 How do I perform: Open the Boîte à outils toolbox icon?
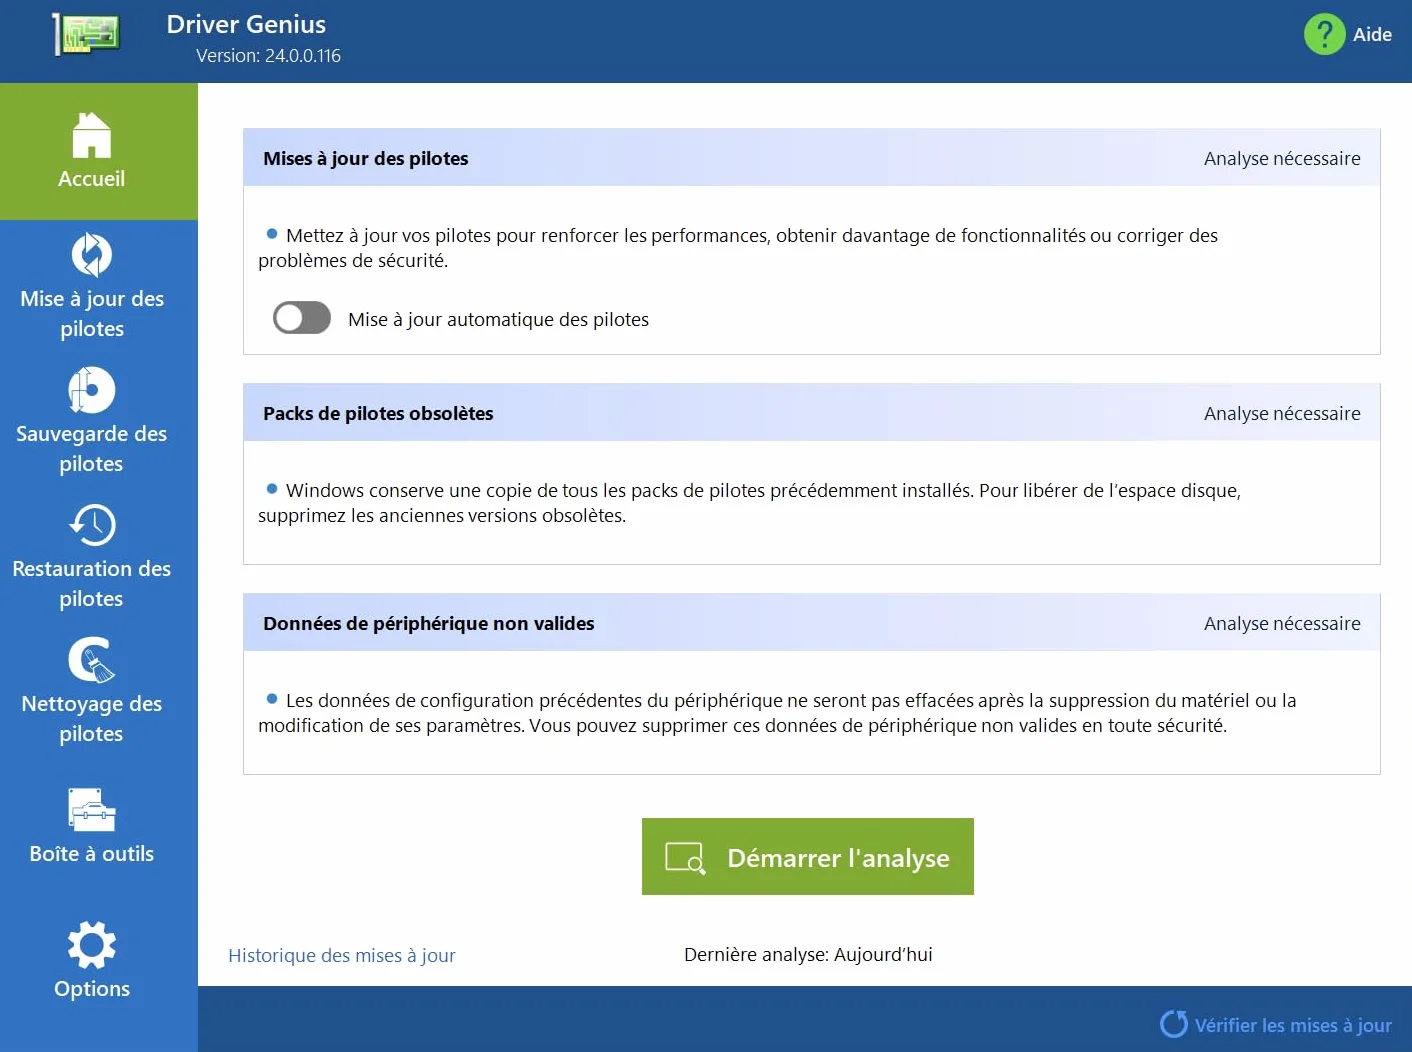(92, 810)
